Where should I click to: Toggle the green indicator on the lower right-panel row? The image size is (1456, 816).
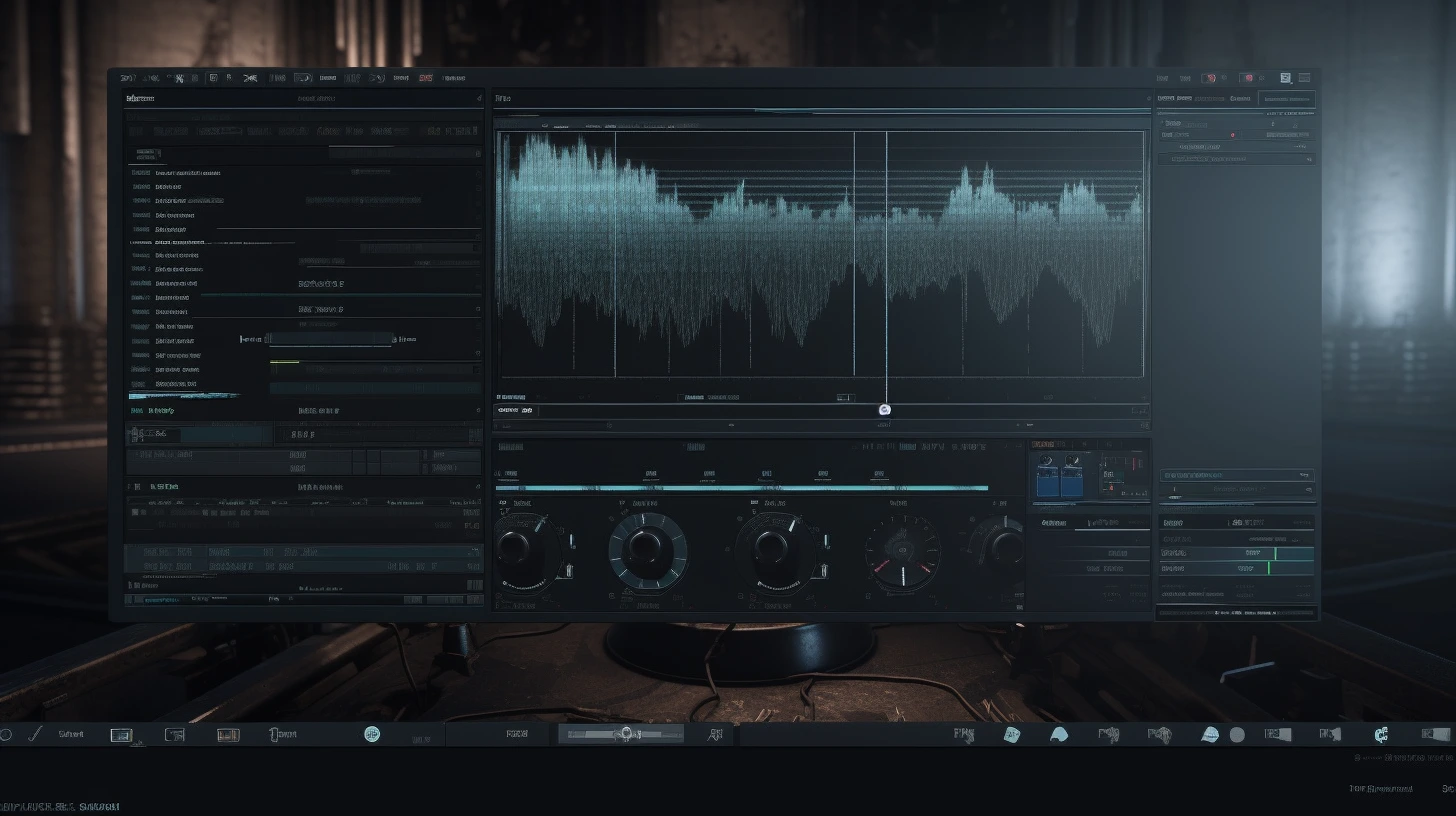1270,568
